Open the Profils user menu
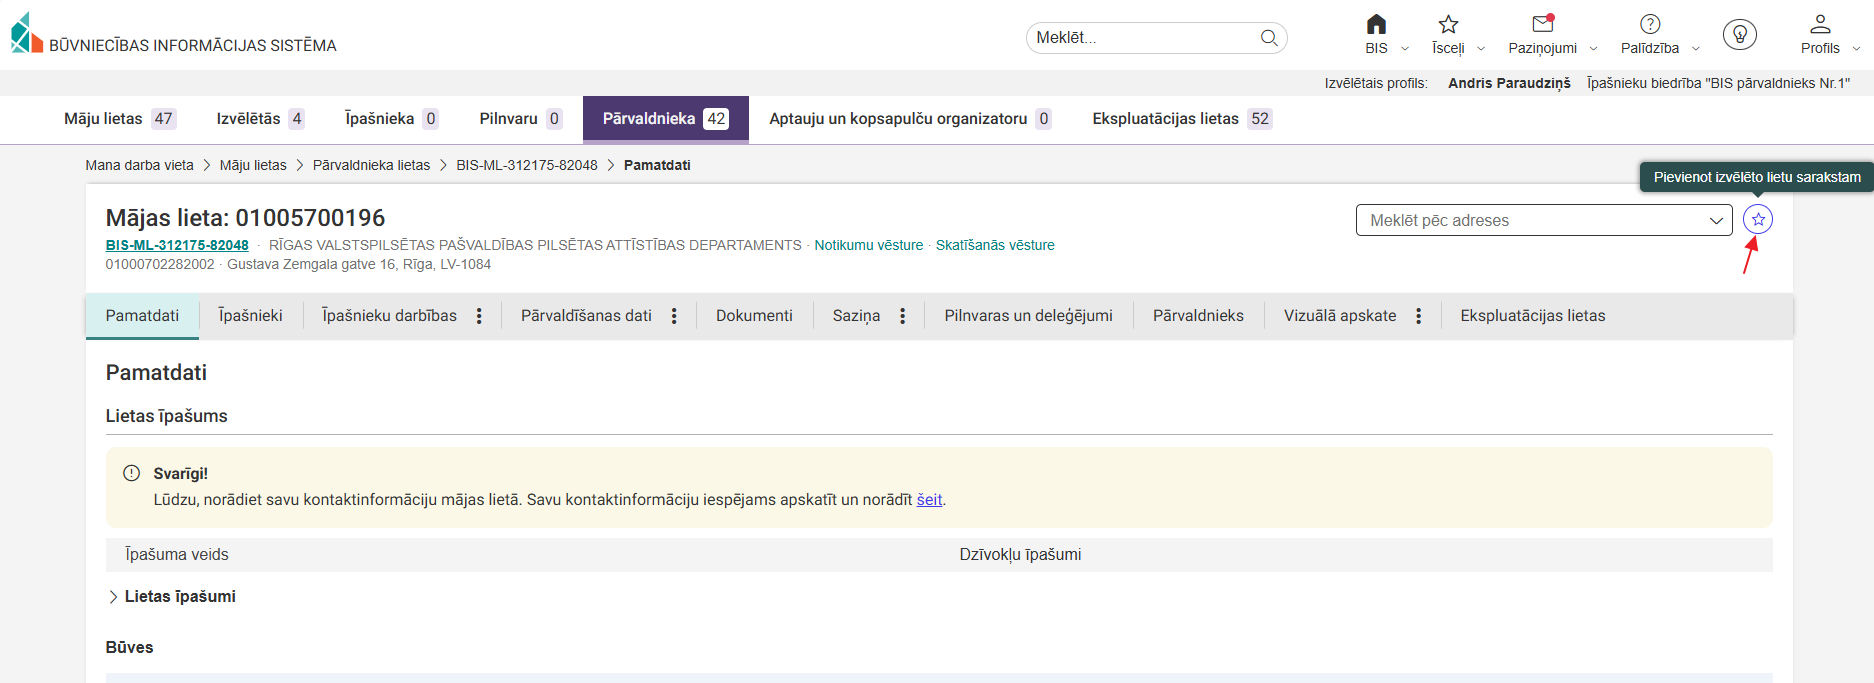This screenshot has height=683, width=1874. (1820, 25)
